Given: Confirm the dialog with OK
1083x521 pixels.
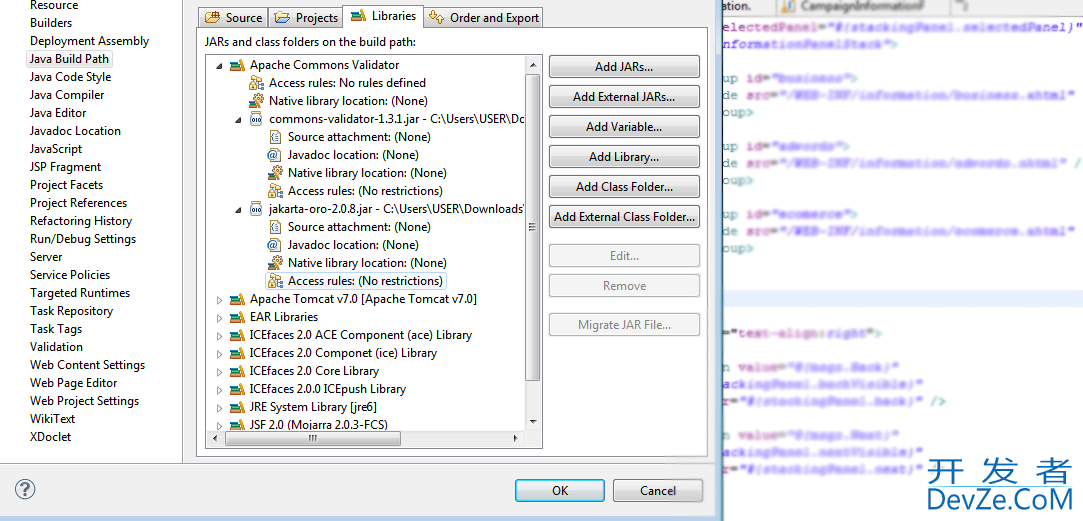Looking at the screenshot, I should click(559, 491).
